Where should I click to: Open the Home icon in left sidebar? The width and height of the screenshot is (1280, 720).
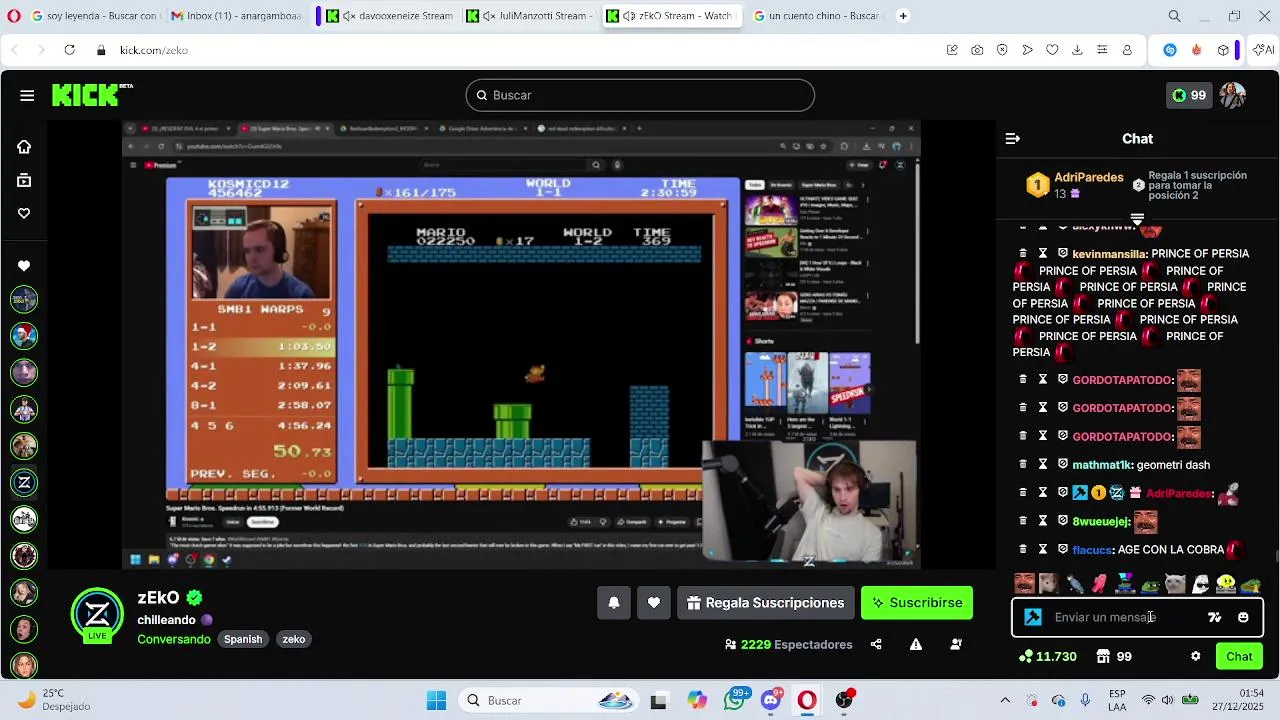[24, 147]
